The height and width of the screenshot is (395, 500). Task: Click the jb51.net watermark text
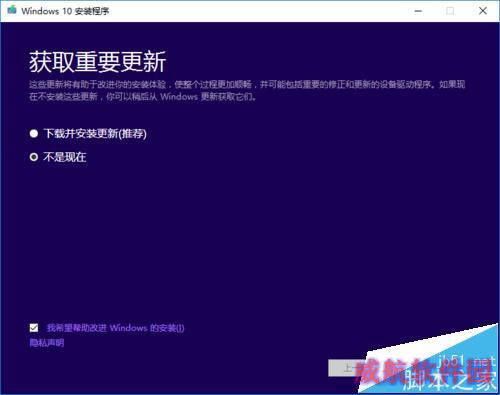pos(466,361)
